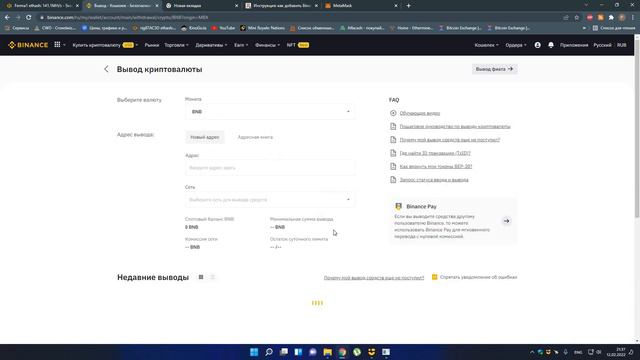Click the Вывод фиата button
This screenshot has height=360, width=640.
(x=494, y=69)
